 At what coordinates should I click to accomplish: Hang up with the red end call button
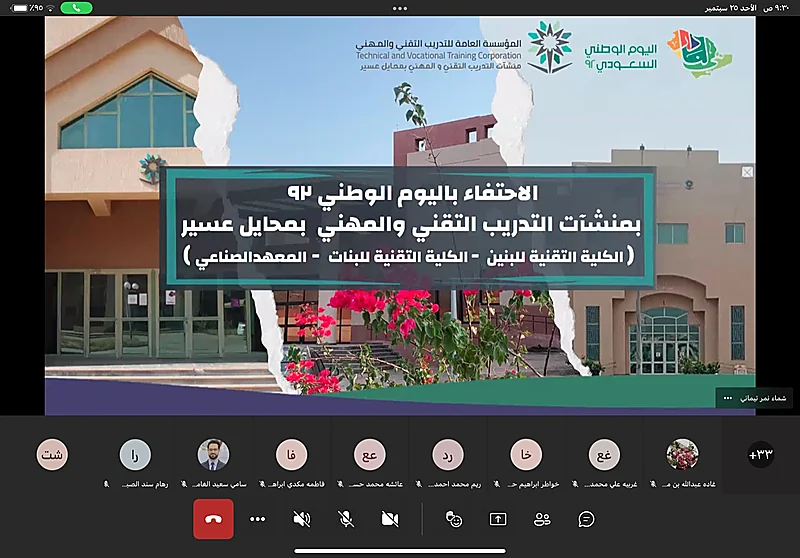tap(213, 519)
